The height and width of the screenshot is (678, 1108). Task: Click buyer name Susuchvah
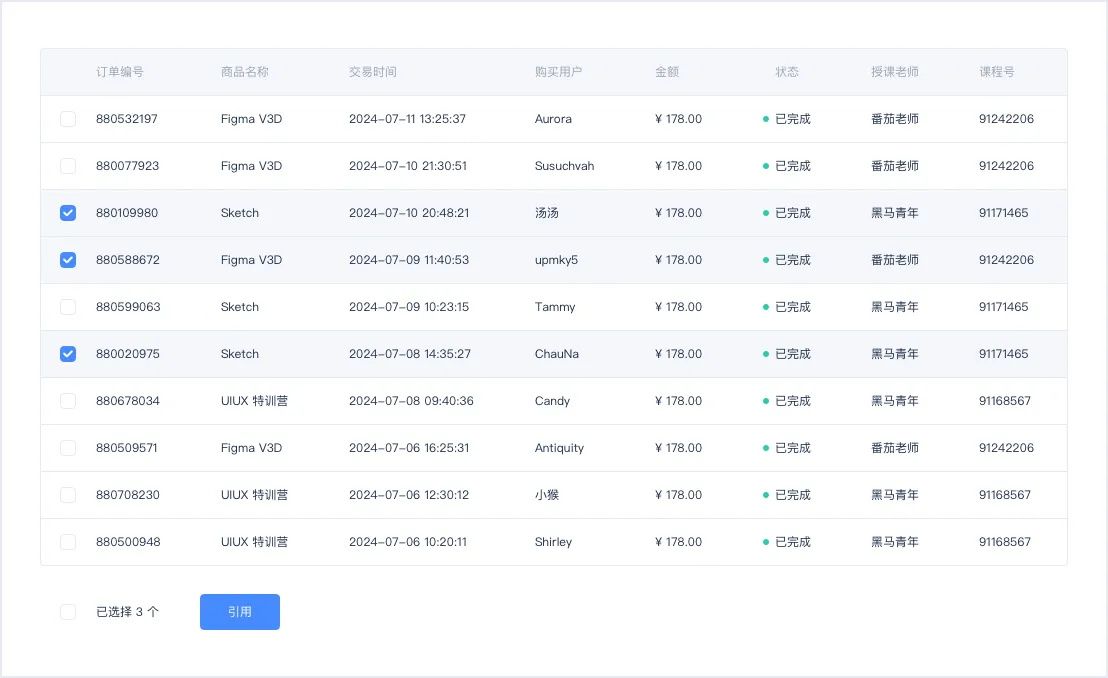tap(564, 166)
